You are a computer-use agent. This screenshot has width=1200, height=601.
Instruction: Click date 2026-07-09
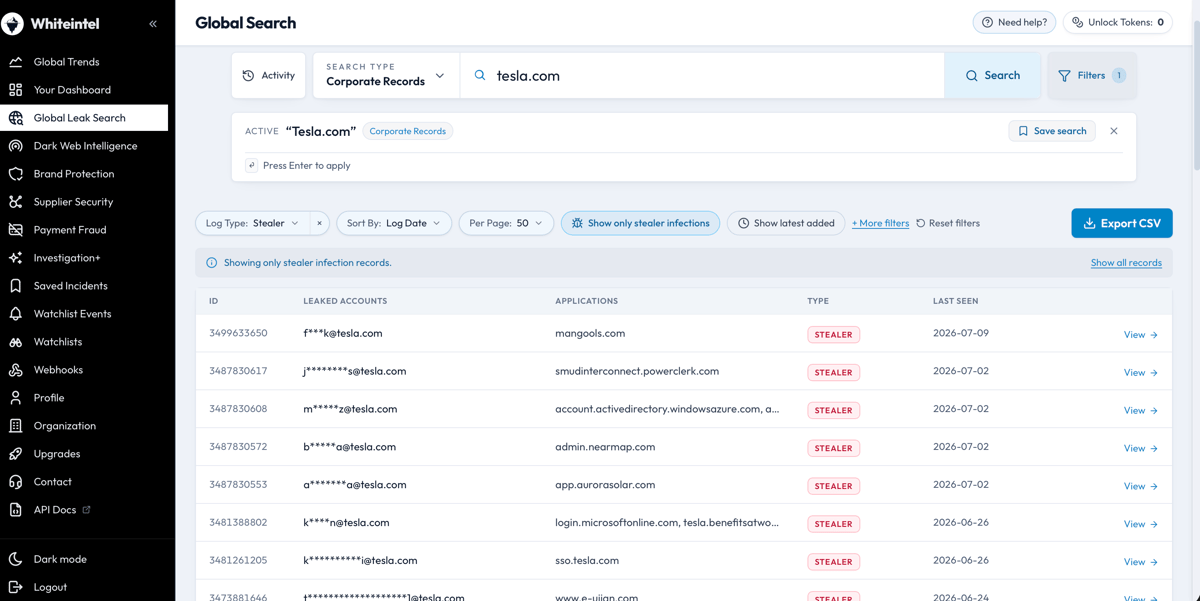point(960,333)
